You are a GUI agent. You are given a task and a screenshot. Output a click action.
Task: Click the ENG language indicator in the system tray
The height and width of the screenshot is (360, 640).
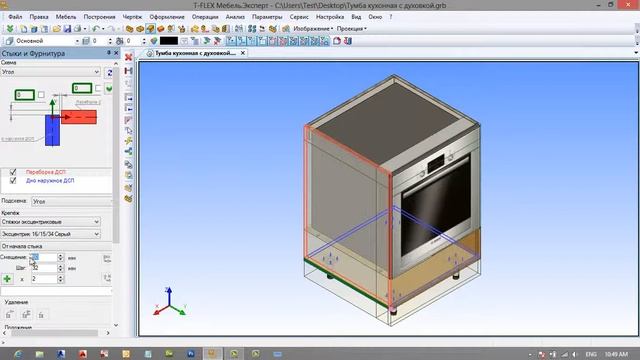pyautogui.click(x=591, y=354)
